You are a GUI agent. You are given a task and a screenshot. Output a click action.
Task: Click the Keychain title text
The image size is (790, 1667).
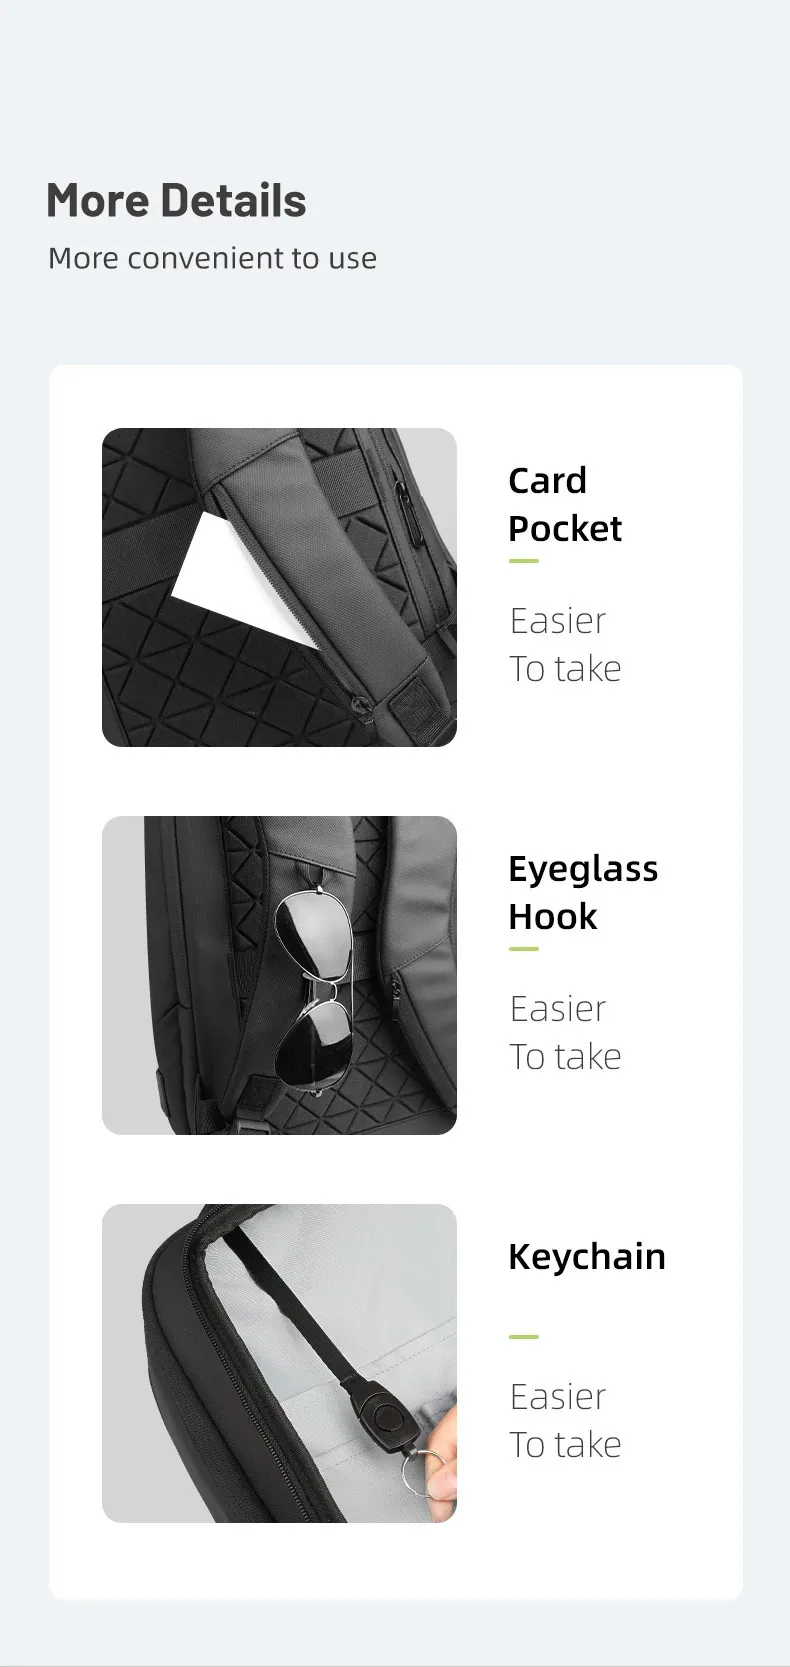coord(587,1256)
